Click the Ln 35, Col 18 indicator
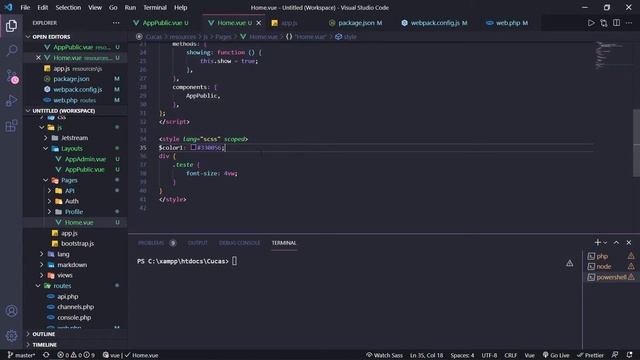Image resolution: width=640 pixels, height=360 pixels. coord(426,355)
